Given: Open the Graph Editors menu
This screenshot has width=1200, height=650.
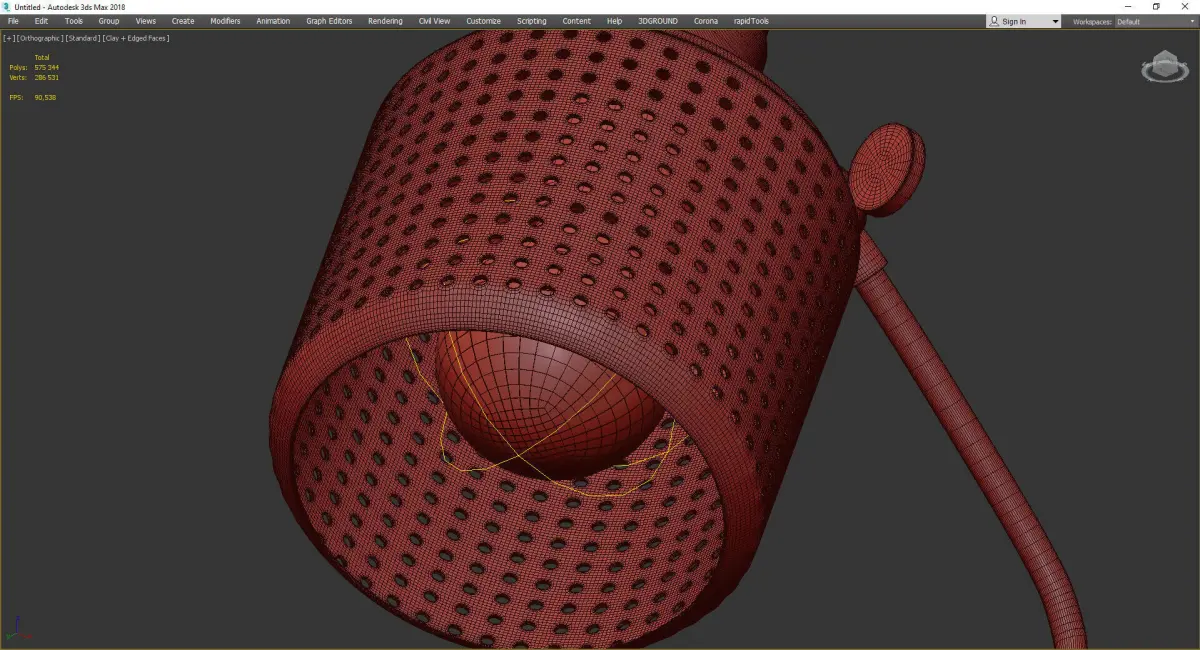Looking at the screenshot, I should [329, 21].
